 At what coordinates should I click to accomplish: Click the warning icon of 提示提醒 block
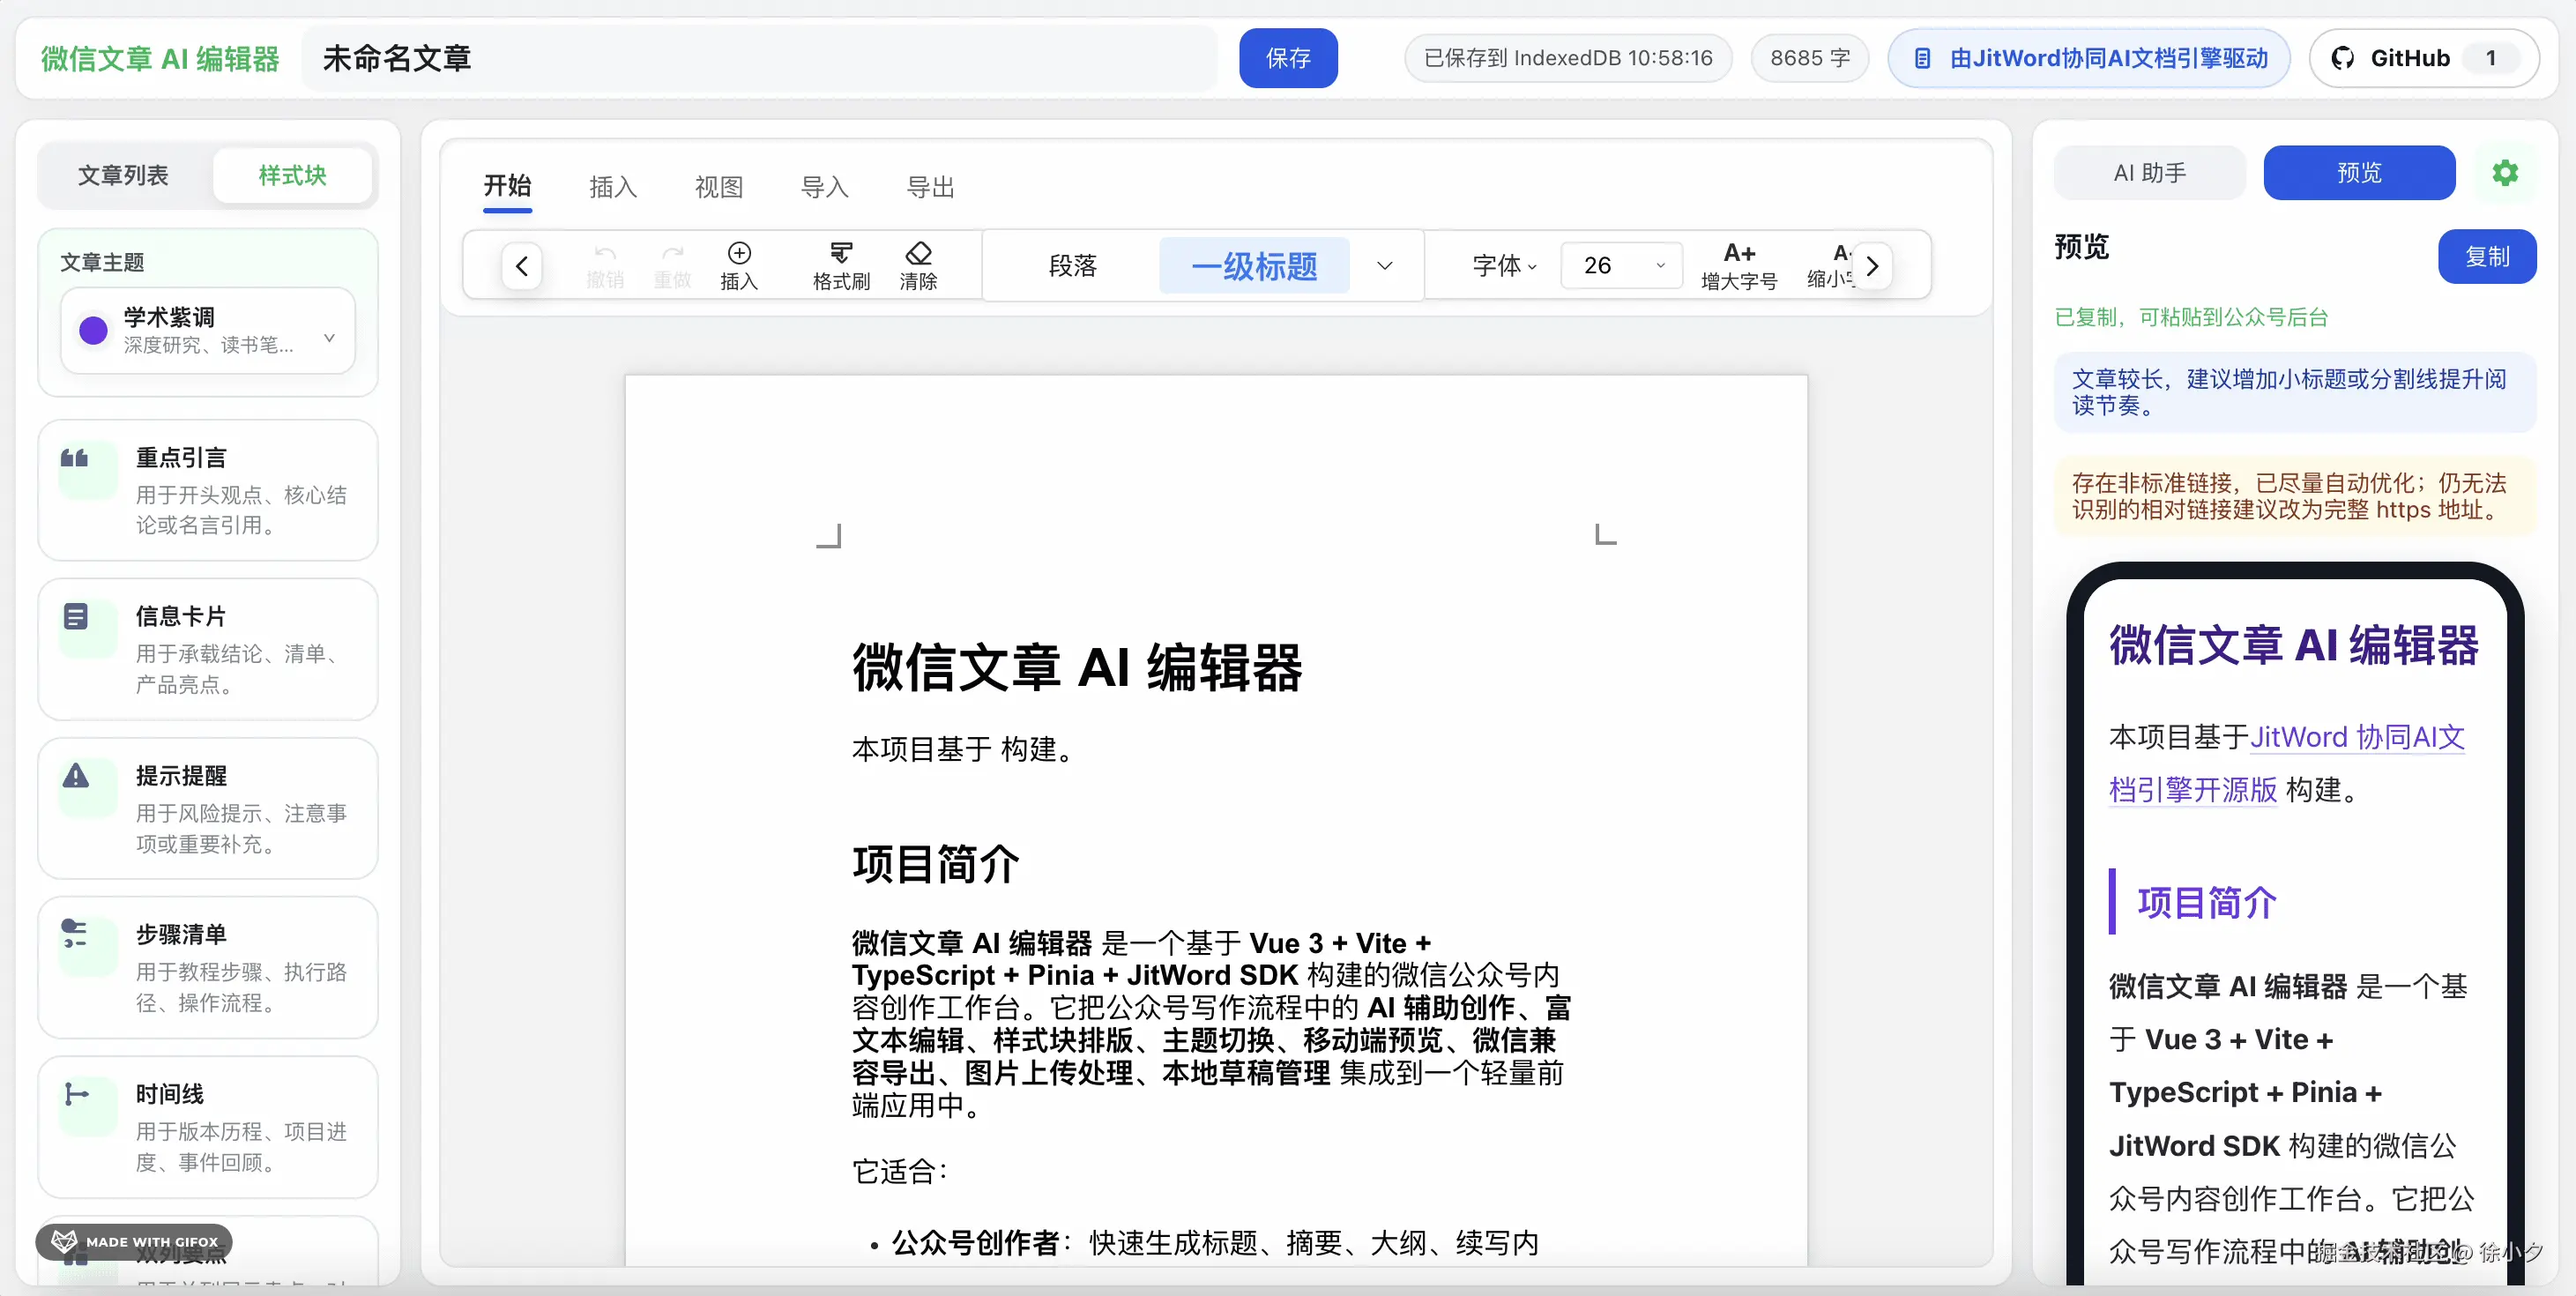coord(75,776)
